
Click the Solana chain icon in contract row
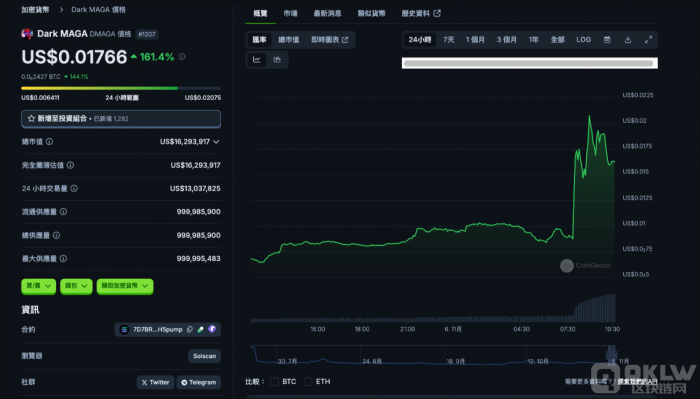tap(124, 329)
